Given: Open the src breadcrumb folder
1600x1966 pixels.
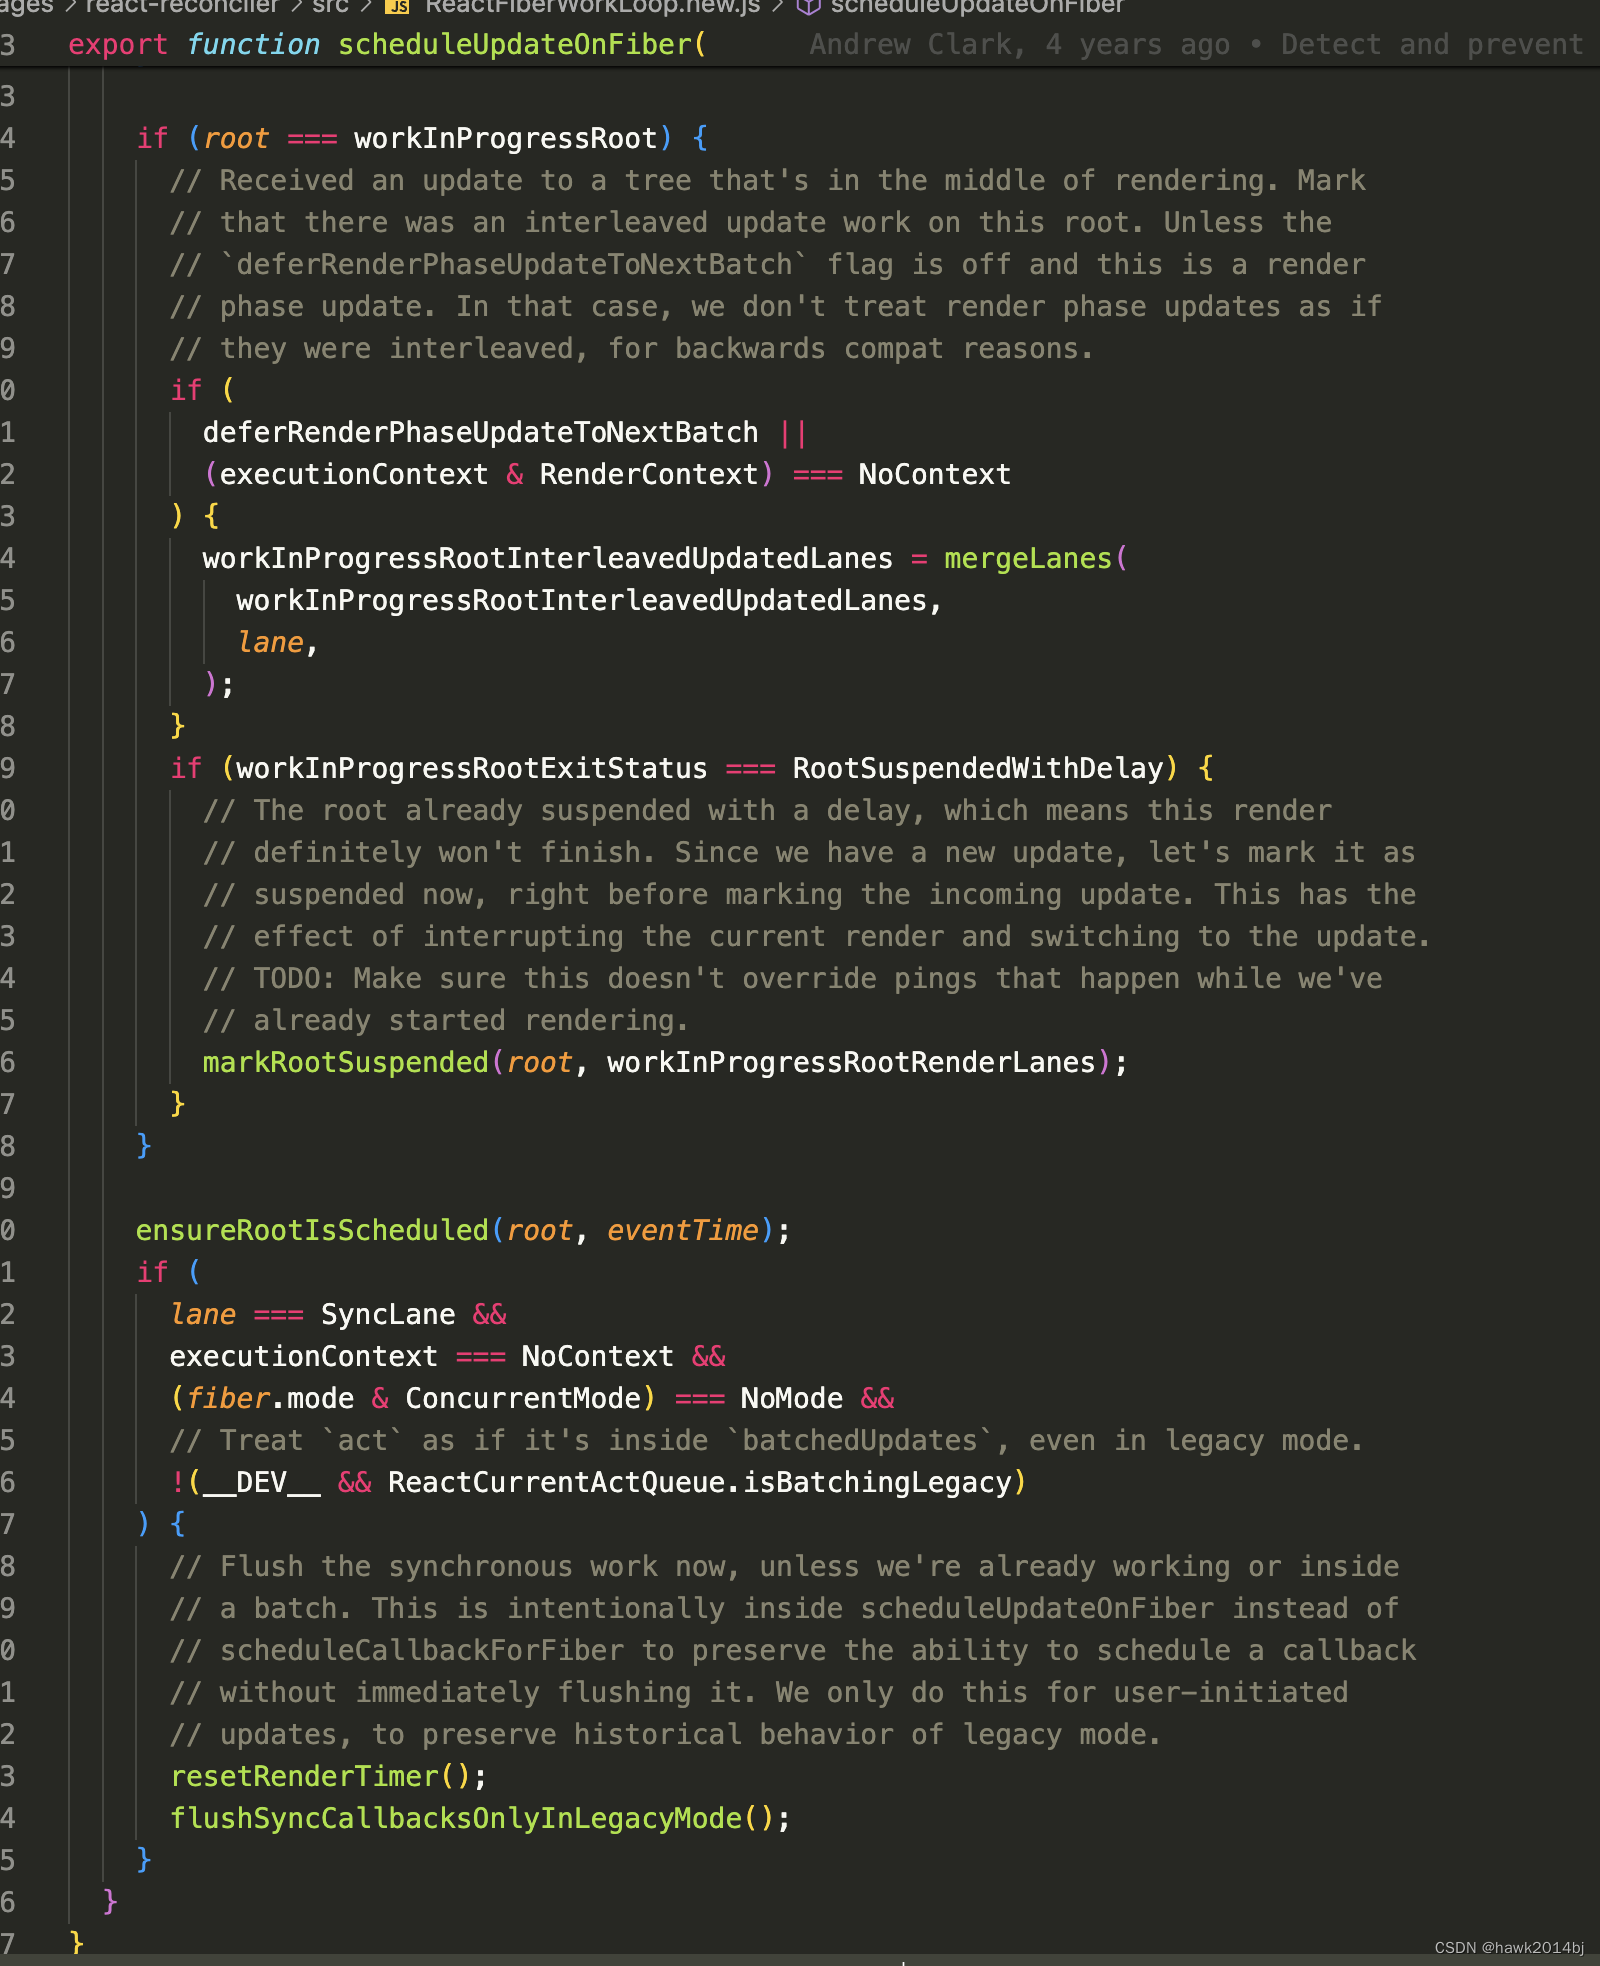Looking at the screenshot, I should (330, 7).
